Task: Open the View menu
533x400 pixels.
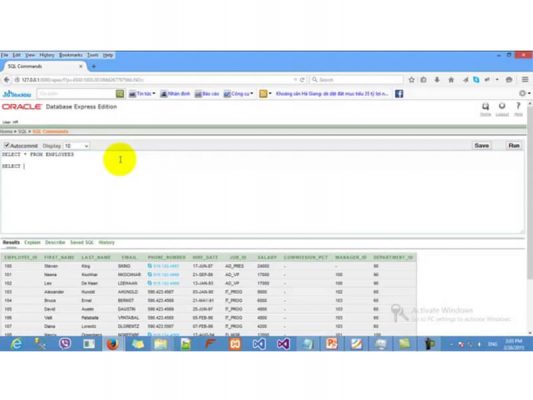Action: [30, 55]
